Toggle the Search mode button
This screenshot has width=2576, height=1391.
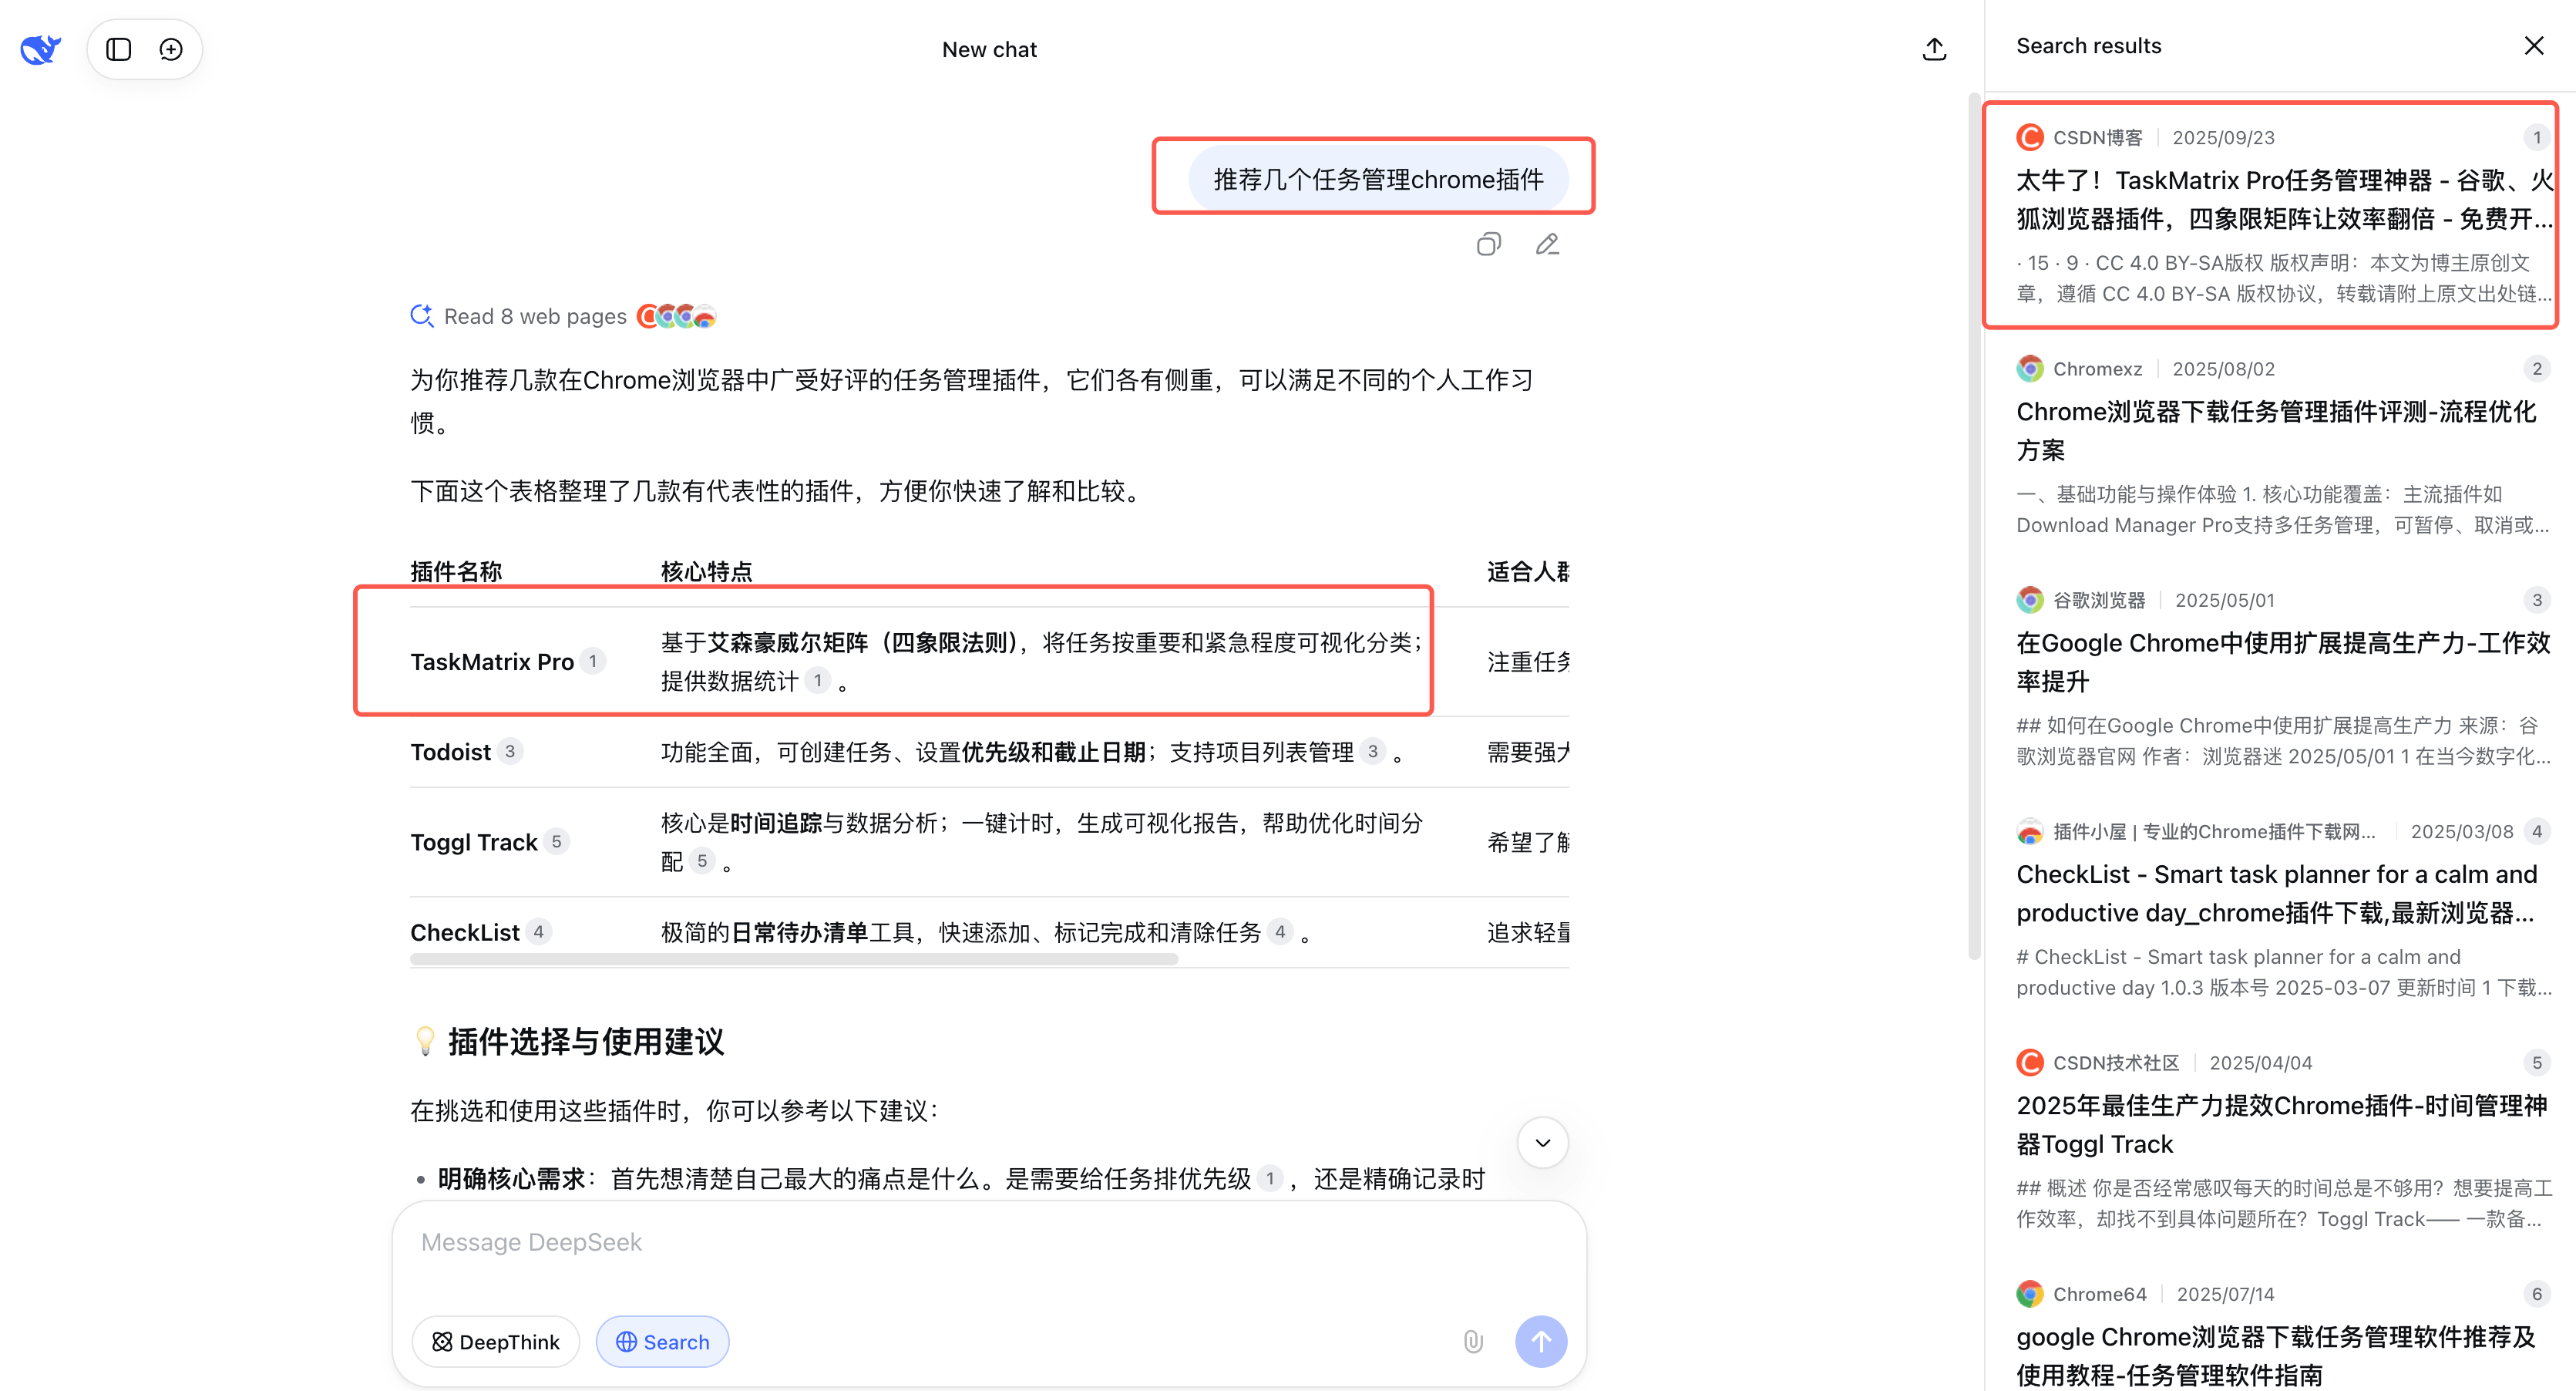[662, 1341]
